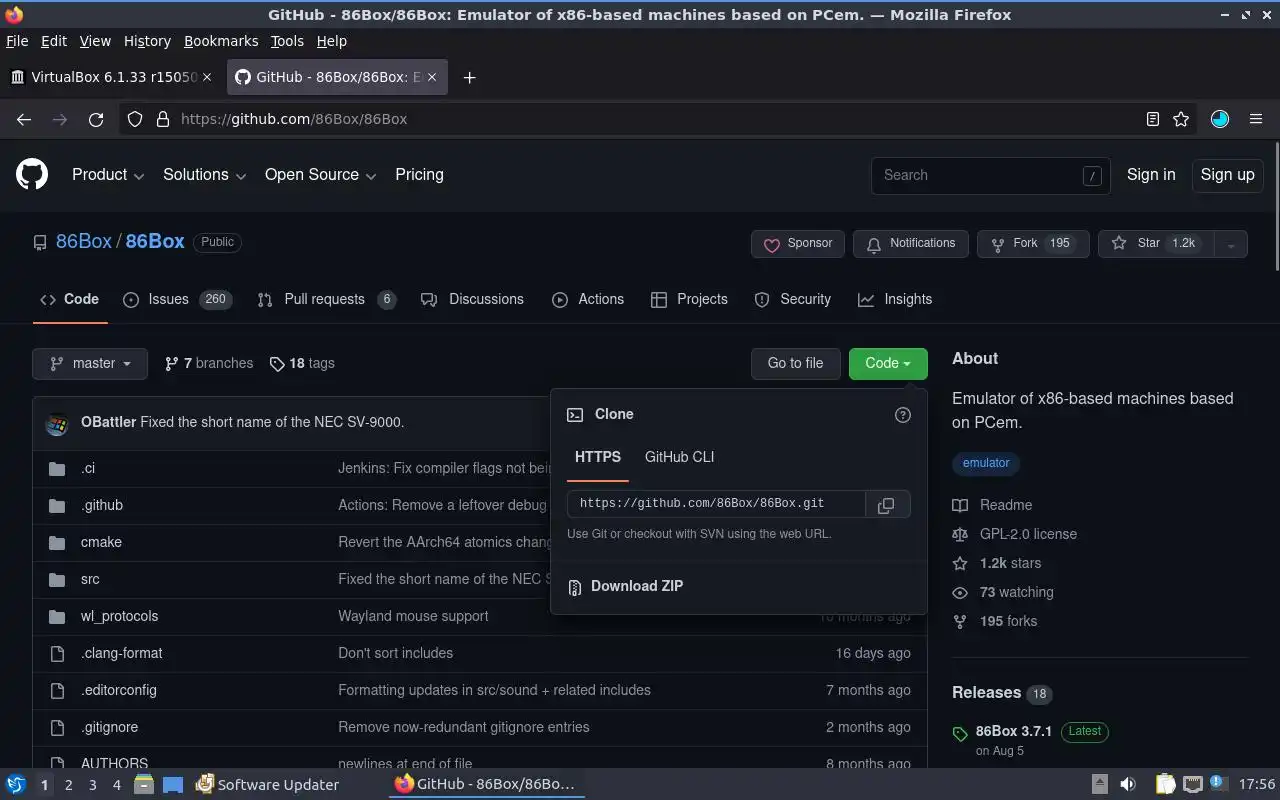This screenshot has height=800, width=1280.
Task: Collapse the green Code dropdown button
Action: pos(888,363)
